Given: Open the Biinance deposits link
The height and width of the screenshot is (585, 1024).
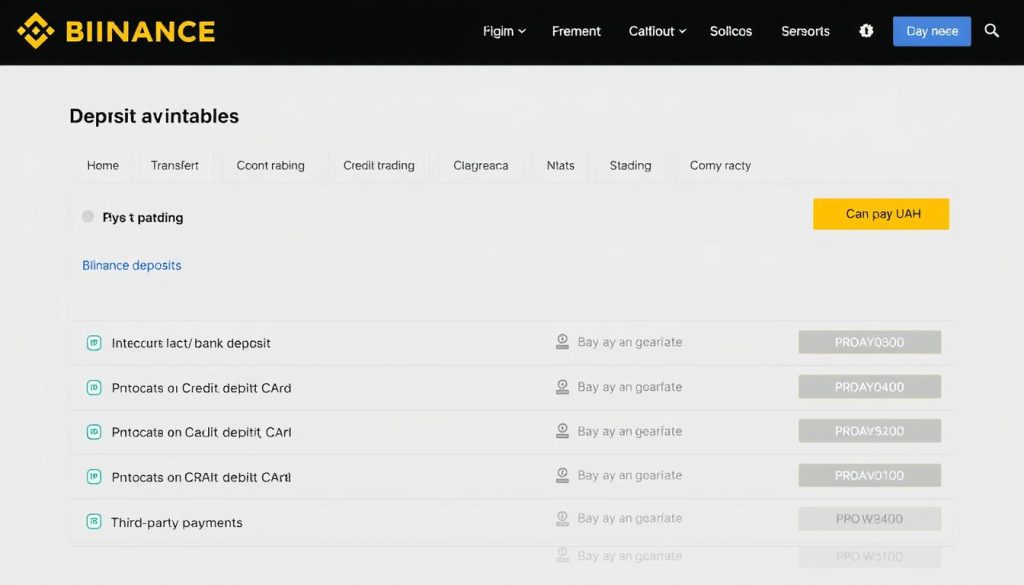Looking at the screenshot, I should 132,266.
